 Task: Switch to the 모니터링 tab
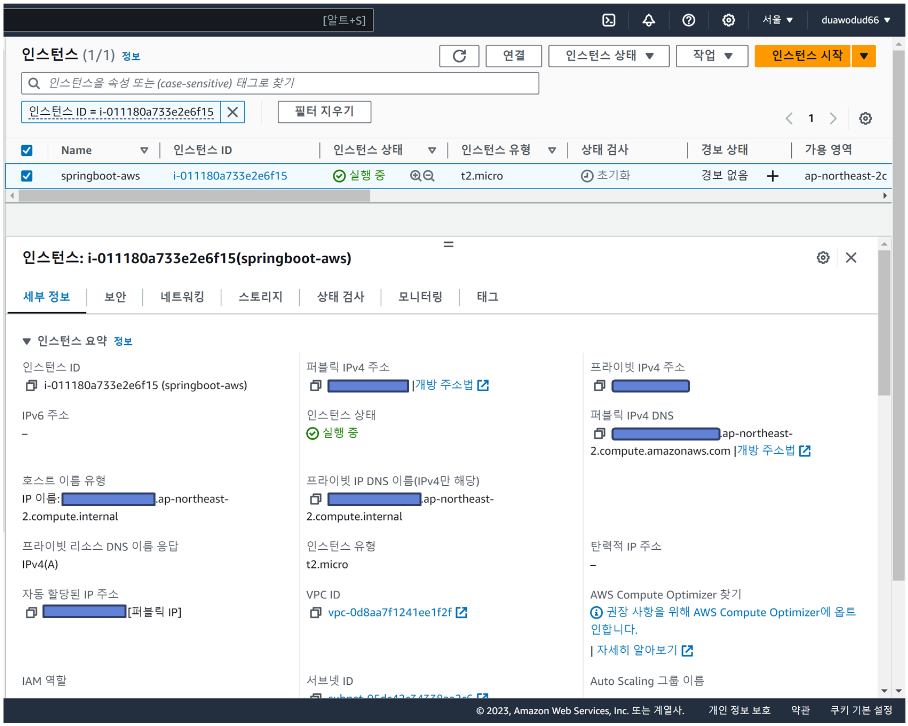[420, 297]
